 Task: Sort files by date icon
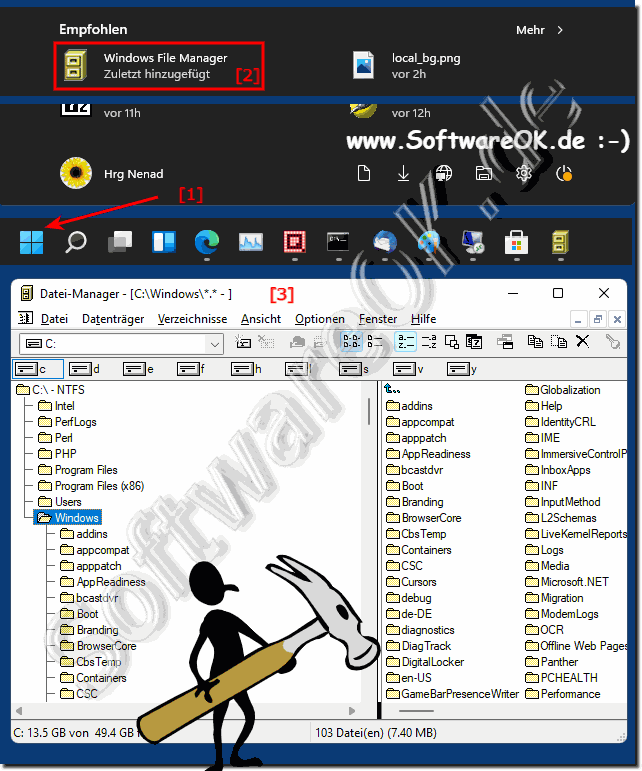[x=474, y=342]
